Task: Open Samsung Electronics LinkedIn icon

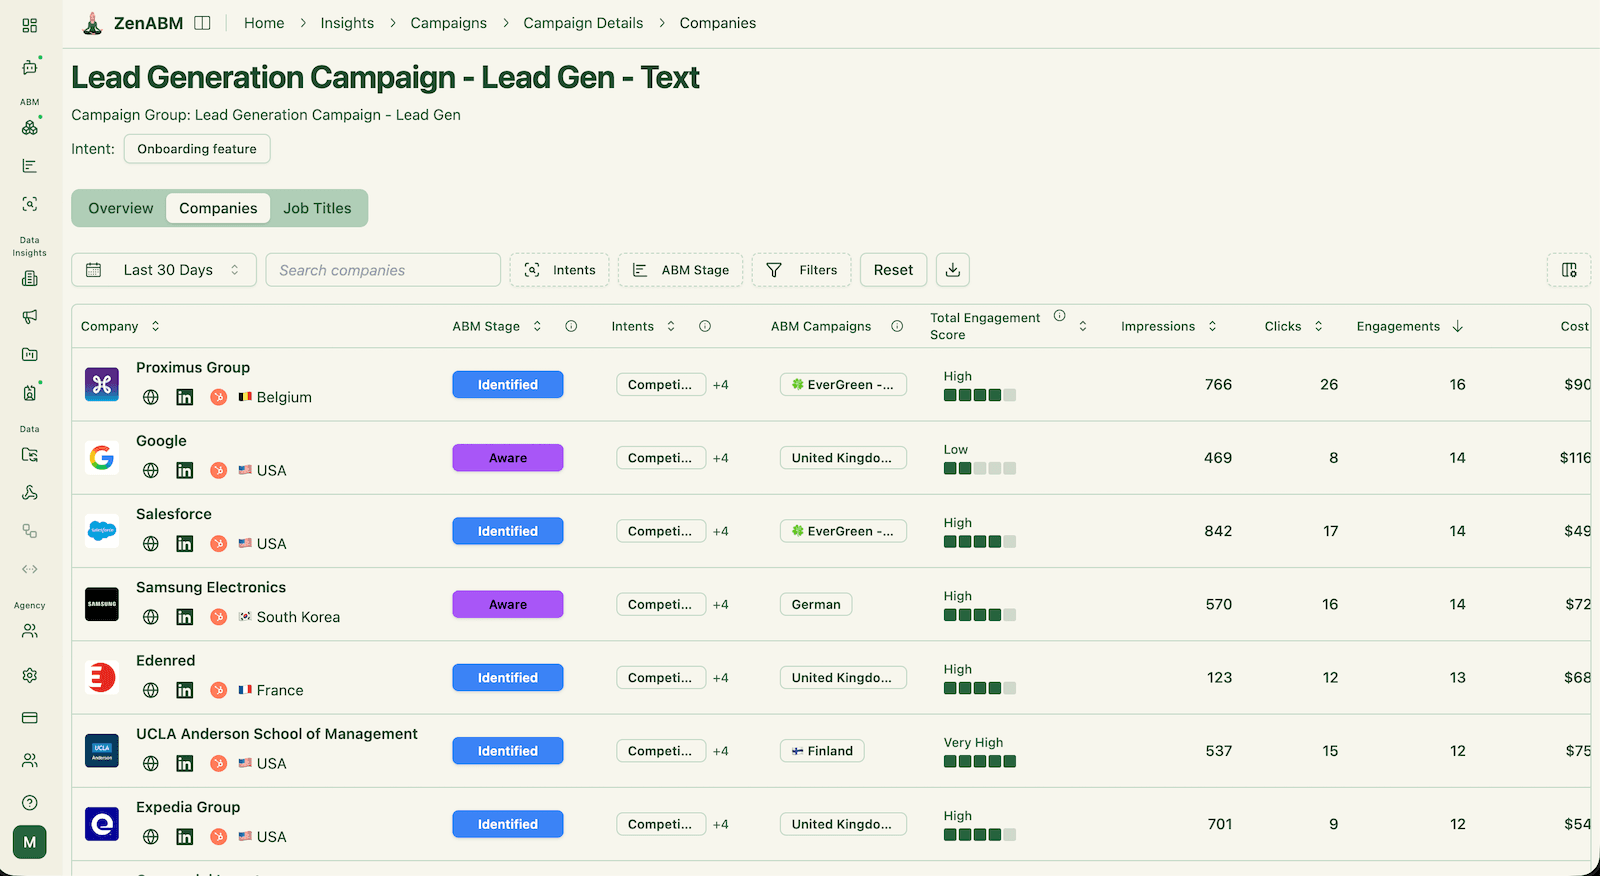Action: tap(185, 617)
